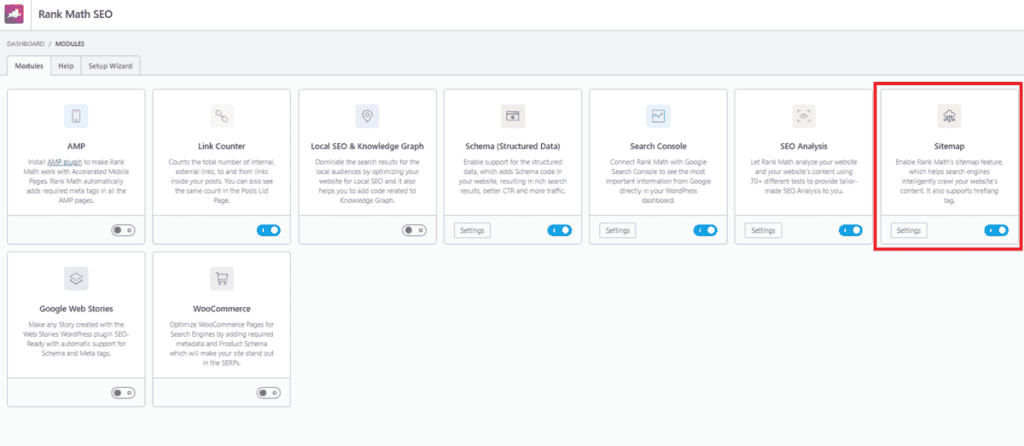Viewport: 1024px width, 446px height.
Task: Enable the Google Web Stories toggle
Action: [123, 393]
